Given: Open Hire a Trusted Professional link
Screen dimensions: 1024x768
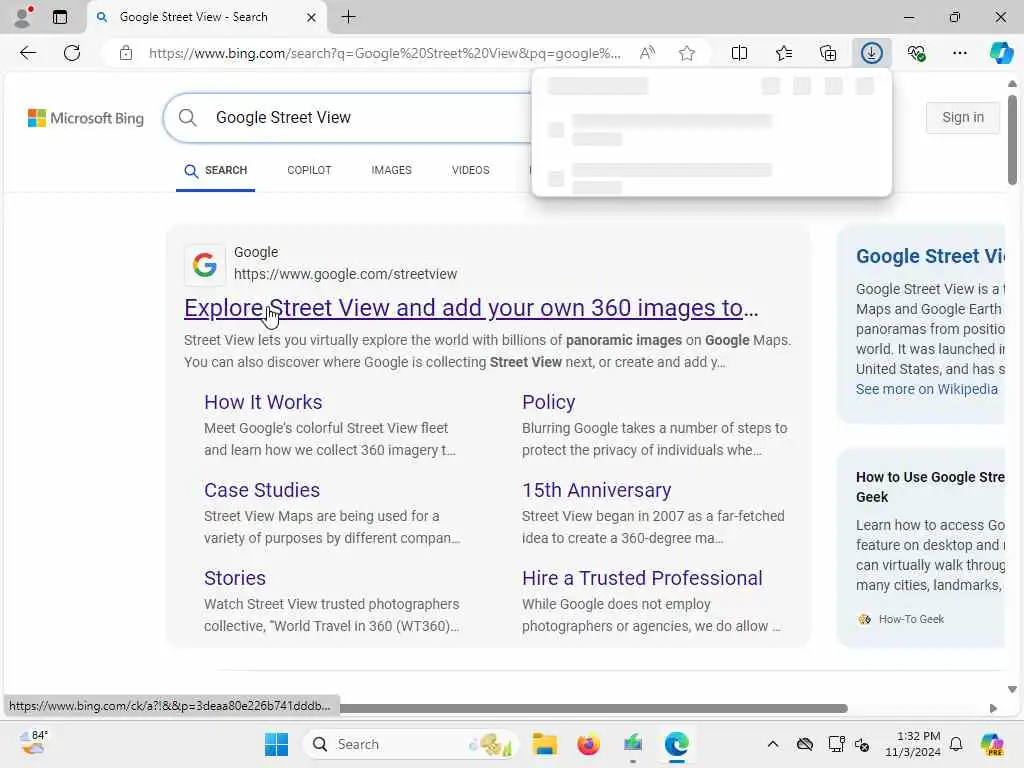Looking at the screenshot, I should 642,579.
